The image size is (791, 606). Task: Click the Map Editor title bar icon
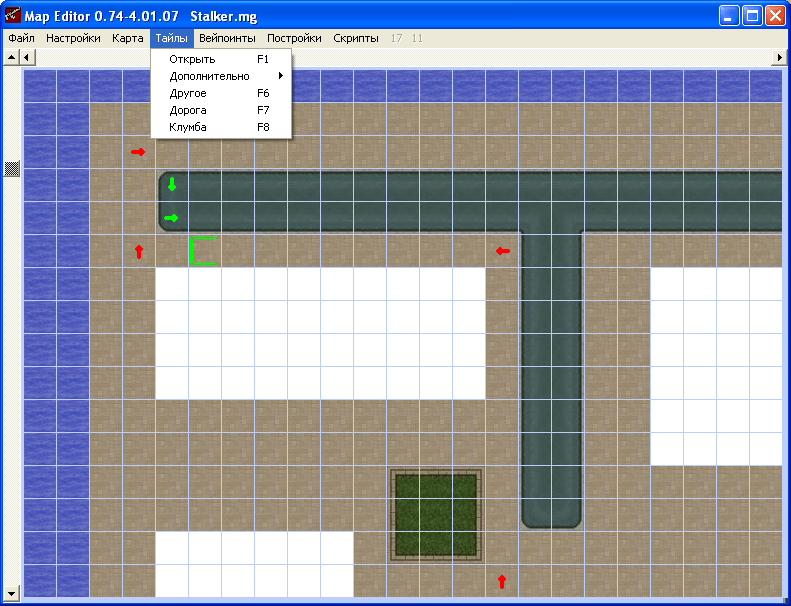(x=12, y=16)
